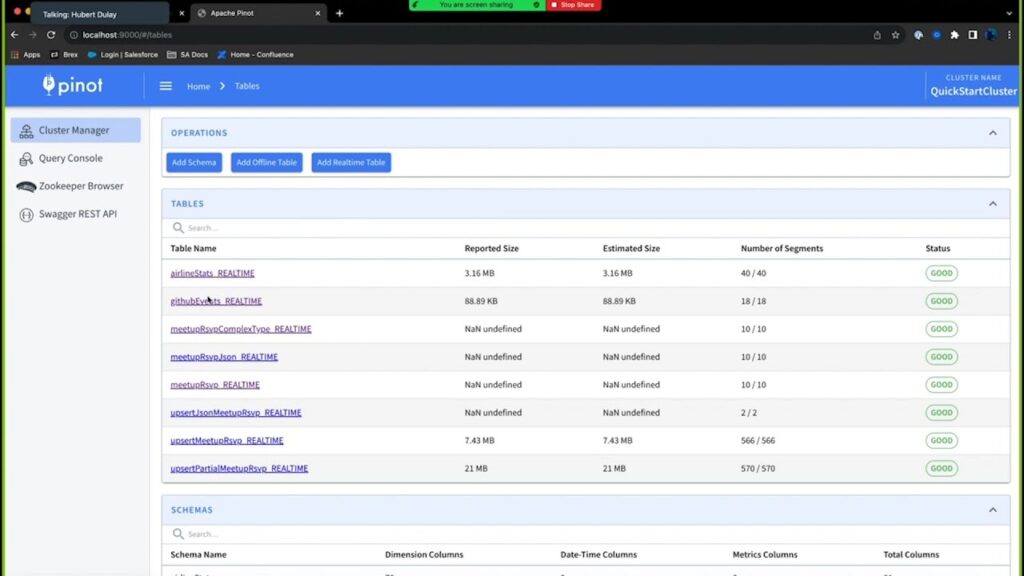The width and height of the screenshot is (1024, 576).
Task: Toggle the hamburger sidebar menu icon
Action: tap(166, 86)
